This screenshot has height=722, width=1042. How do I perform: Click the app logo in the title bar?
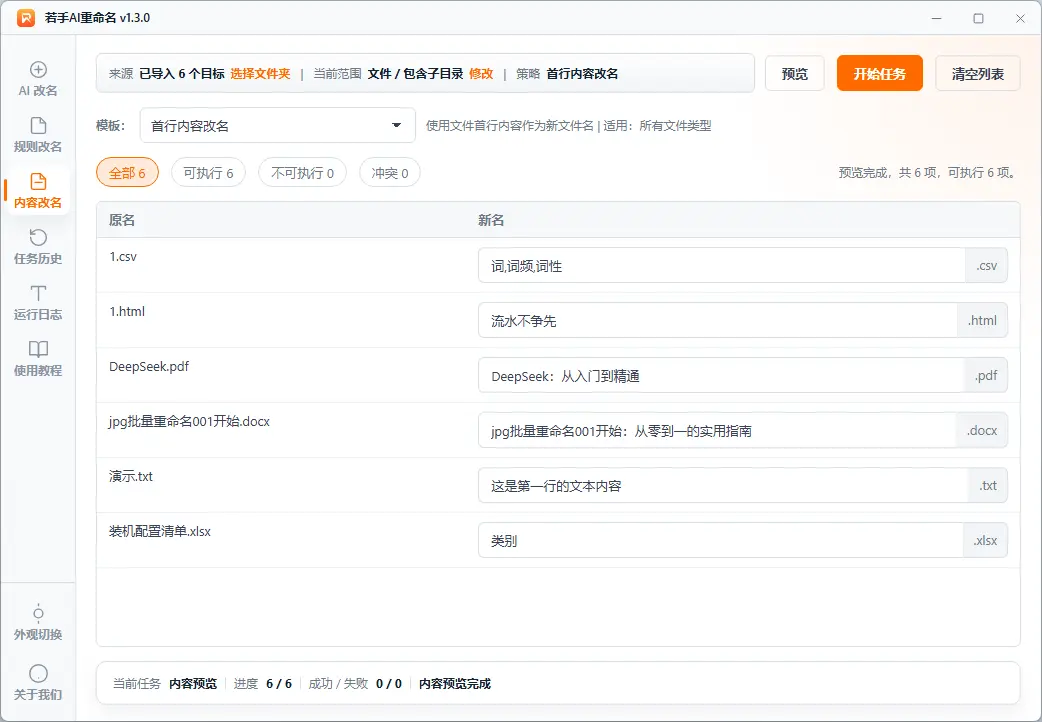(26, 18)
